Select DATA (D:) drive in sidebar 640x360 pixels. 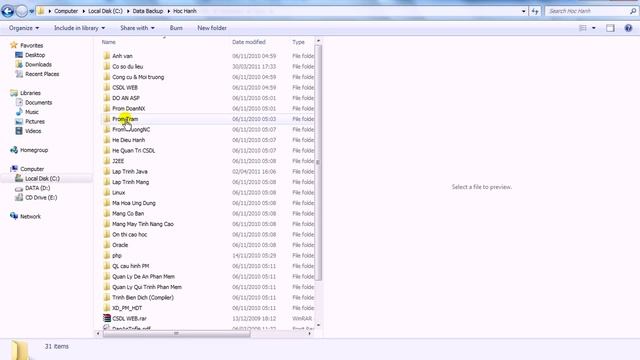(x=38, y=188)
